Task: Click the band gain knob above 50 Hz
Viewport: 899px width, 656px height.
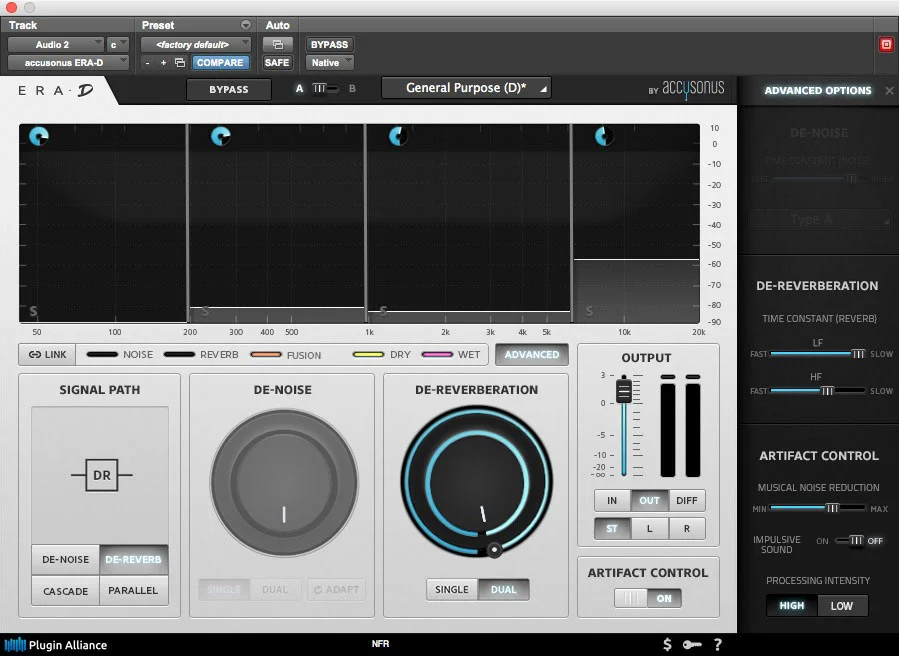Action: [39, 136]
